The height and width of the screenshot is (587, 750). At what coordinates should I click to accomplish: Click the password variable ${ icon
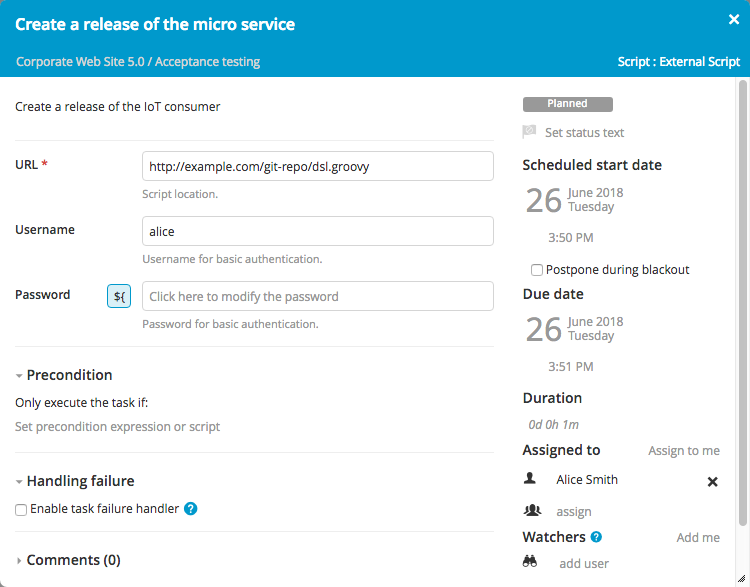point(119,296)
